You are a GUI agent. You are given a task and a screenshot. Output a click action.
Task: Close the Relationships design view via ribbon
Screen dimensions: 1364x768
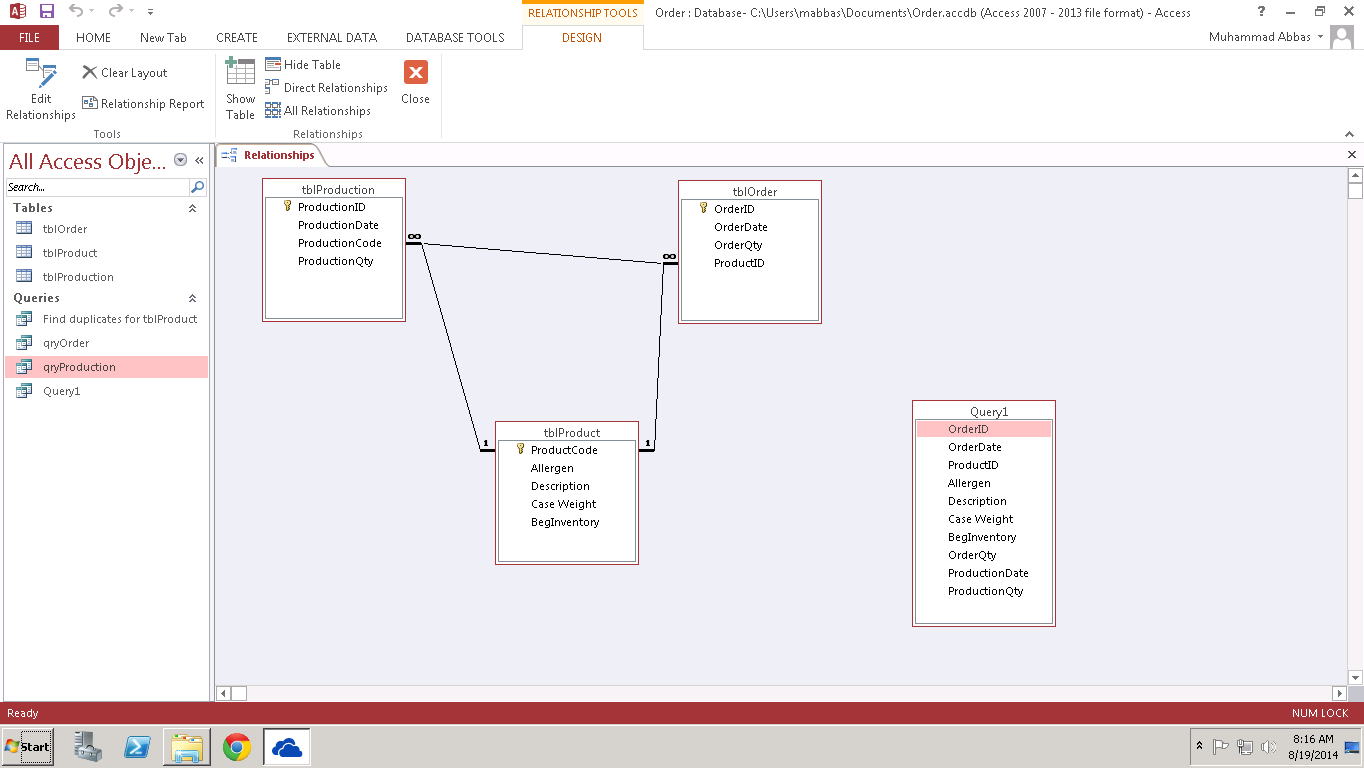pos(415,82)
